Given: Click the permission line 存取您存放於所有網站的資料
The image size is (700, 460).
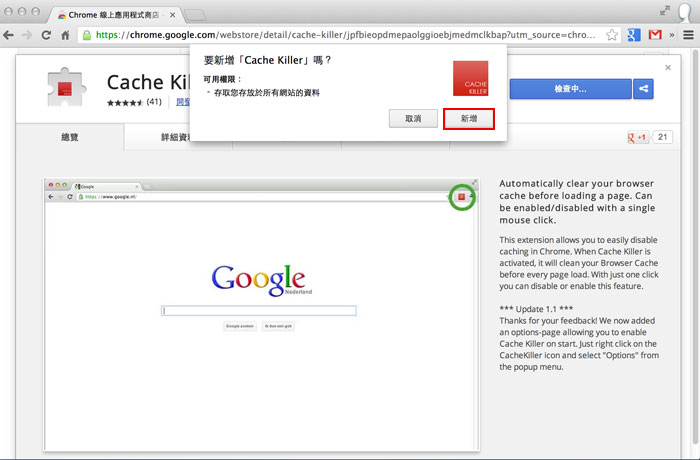Looking at the screenshot, I should 267,93.
